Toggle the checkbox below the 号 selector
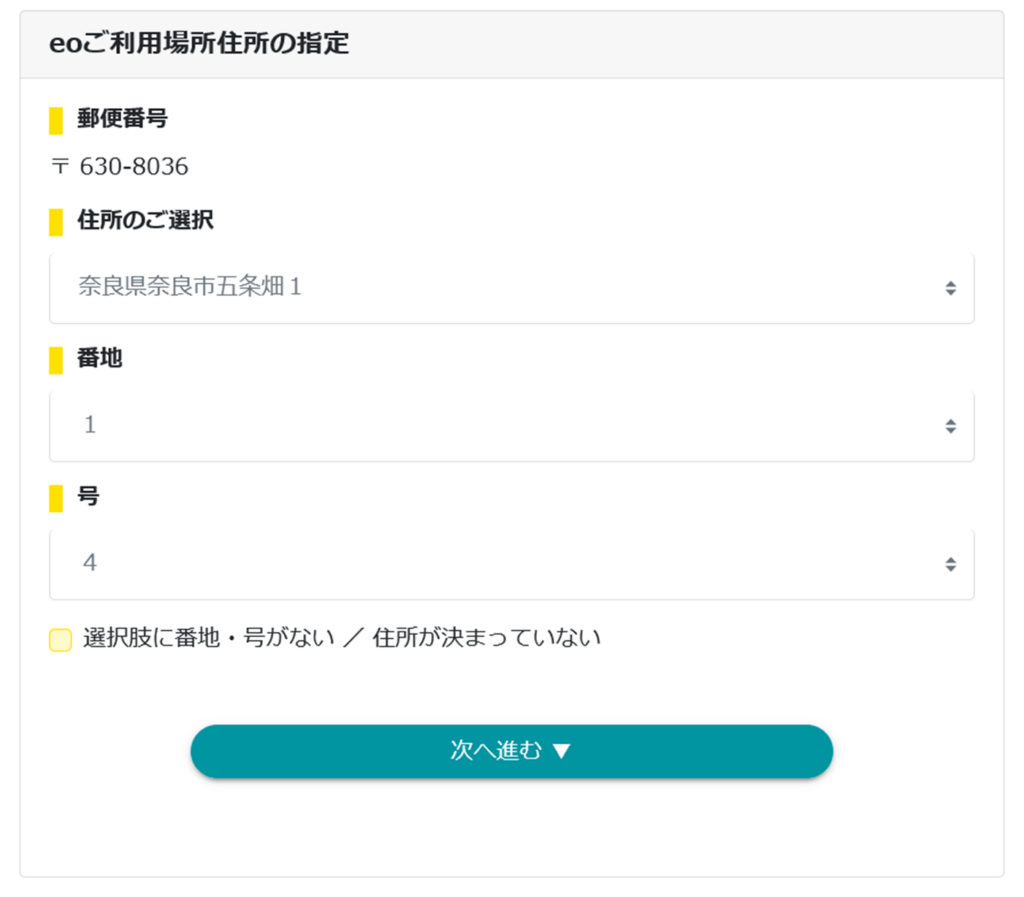1024x897 pixels. click(60, 637)
